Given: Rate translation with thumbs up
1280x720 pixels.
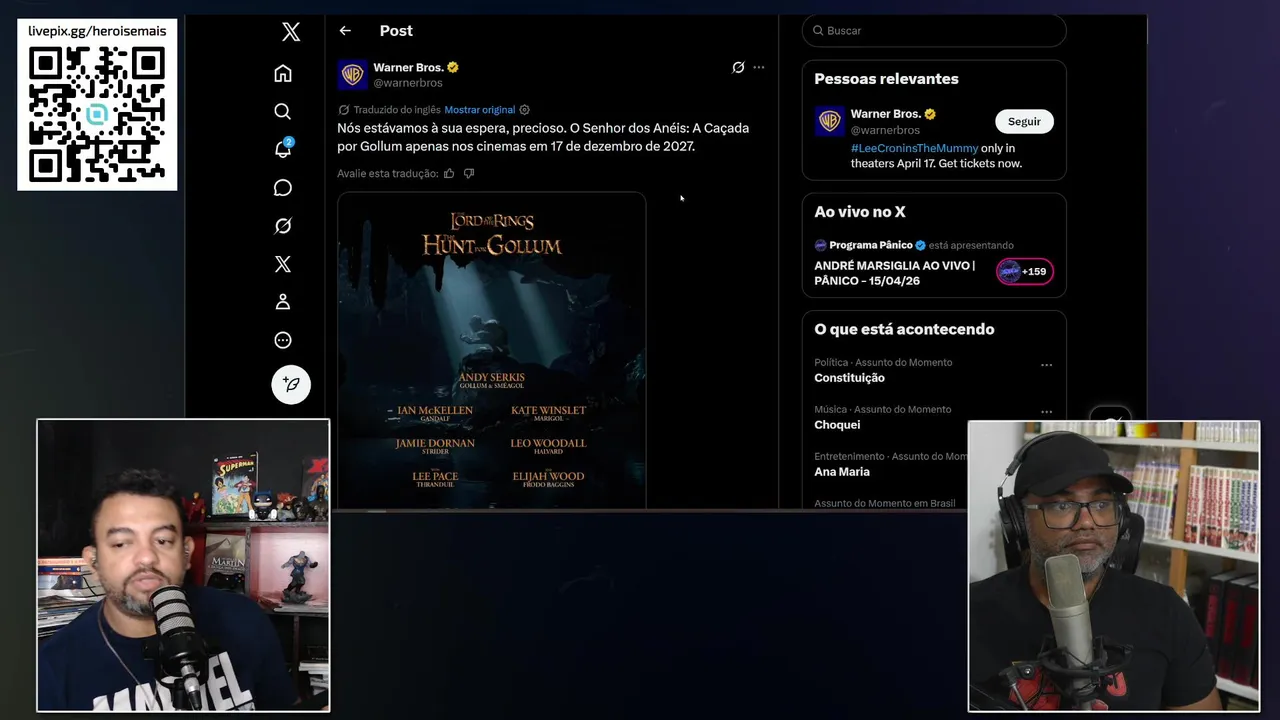Looking at the screenshot, I should click(x=449, y=174).
